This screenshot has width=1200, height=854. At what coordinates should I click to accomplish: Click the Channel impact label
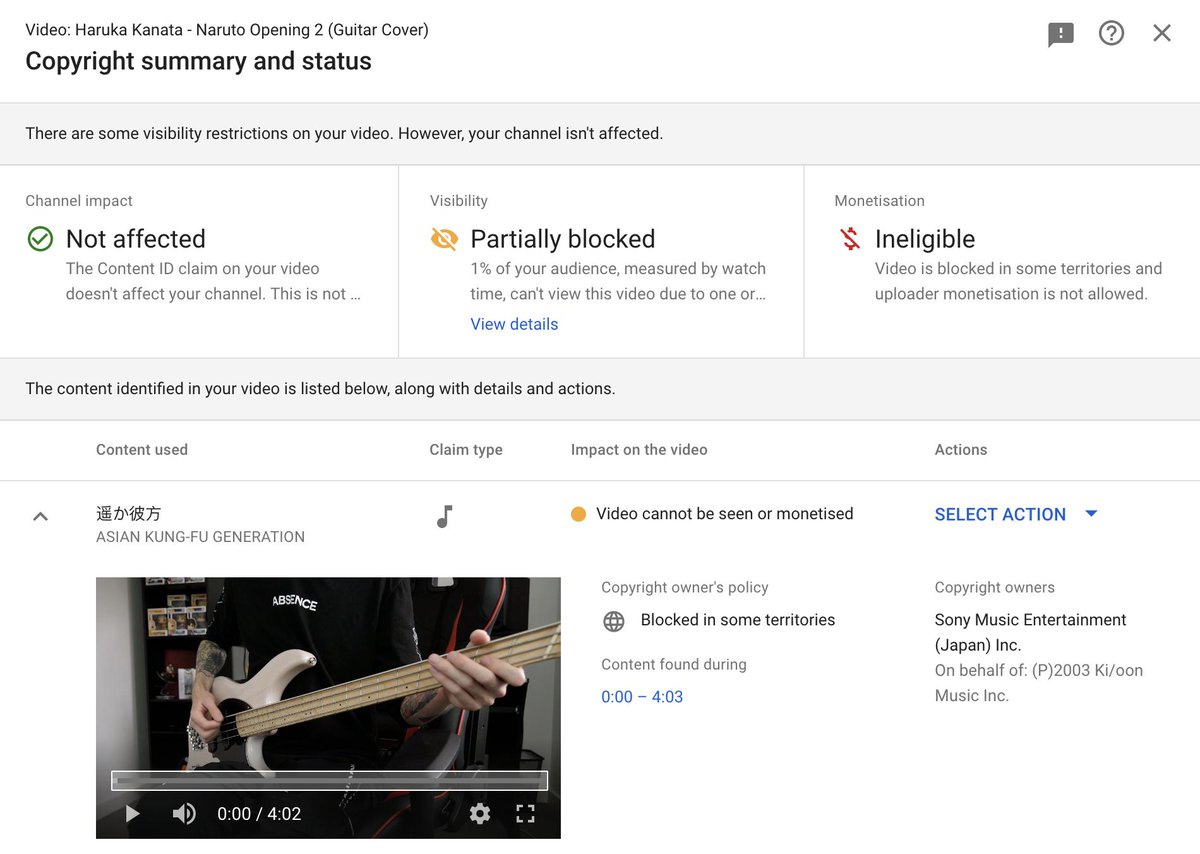[x=79, y=201]
